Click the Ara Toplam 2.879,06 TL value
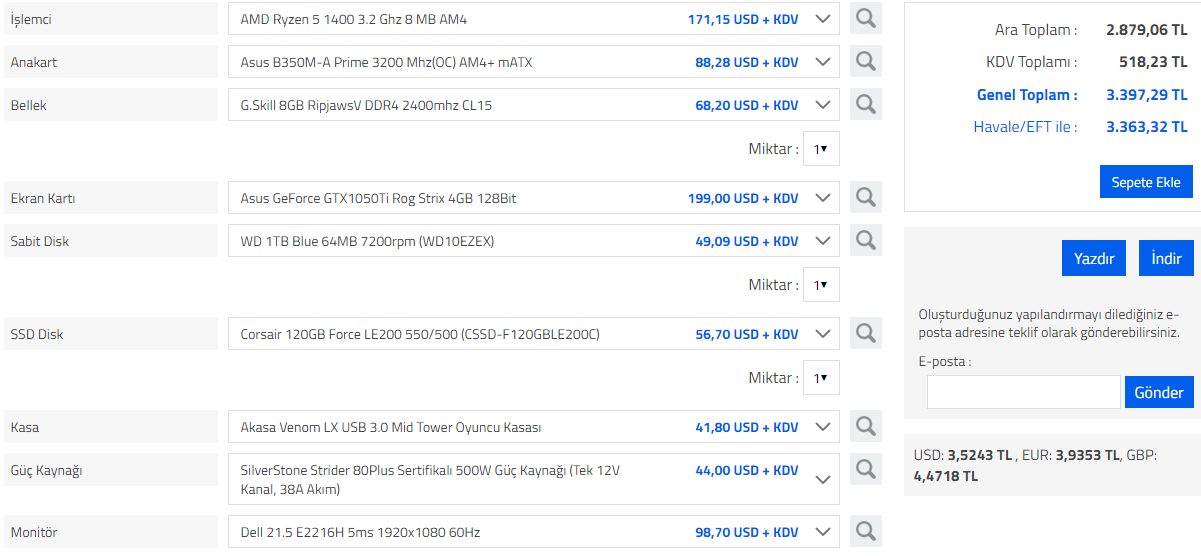This screenshot has width=1201, height=556. pyautogui.click(x=1147, y=30)
